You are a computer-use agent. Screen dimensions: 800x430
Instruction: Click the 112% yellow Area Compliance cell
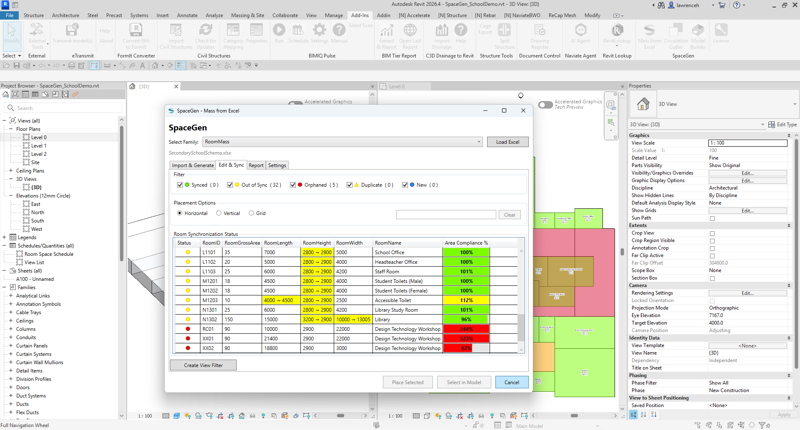click(x=466, y=300)
